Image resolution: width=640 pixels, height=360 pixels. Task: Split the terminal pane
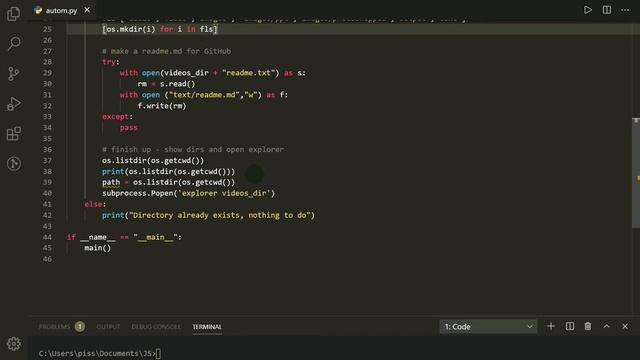[570, 326]
